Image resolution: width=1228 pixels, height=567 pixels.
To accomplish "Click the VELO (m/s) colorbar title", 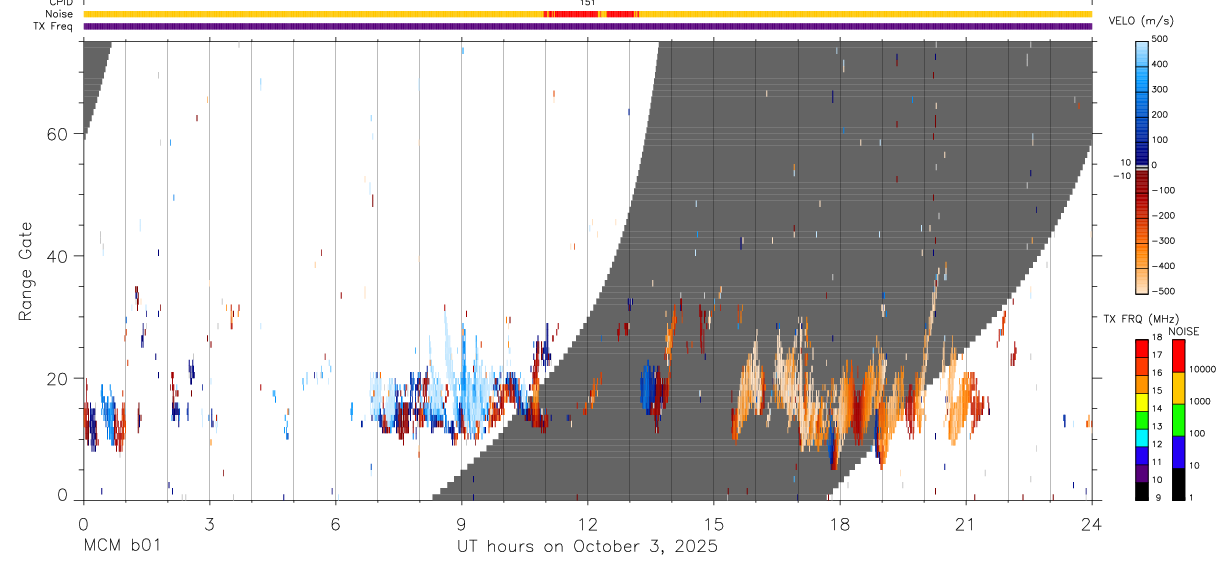I will coord(1142,21).
